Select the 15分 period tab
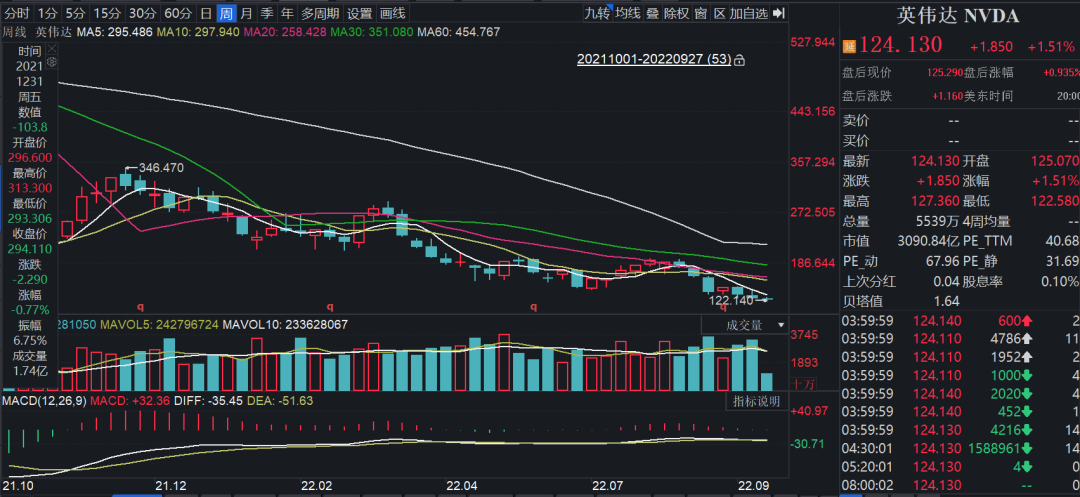Screen dimensions: 1080x497 pos(107,13)
